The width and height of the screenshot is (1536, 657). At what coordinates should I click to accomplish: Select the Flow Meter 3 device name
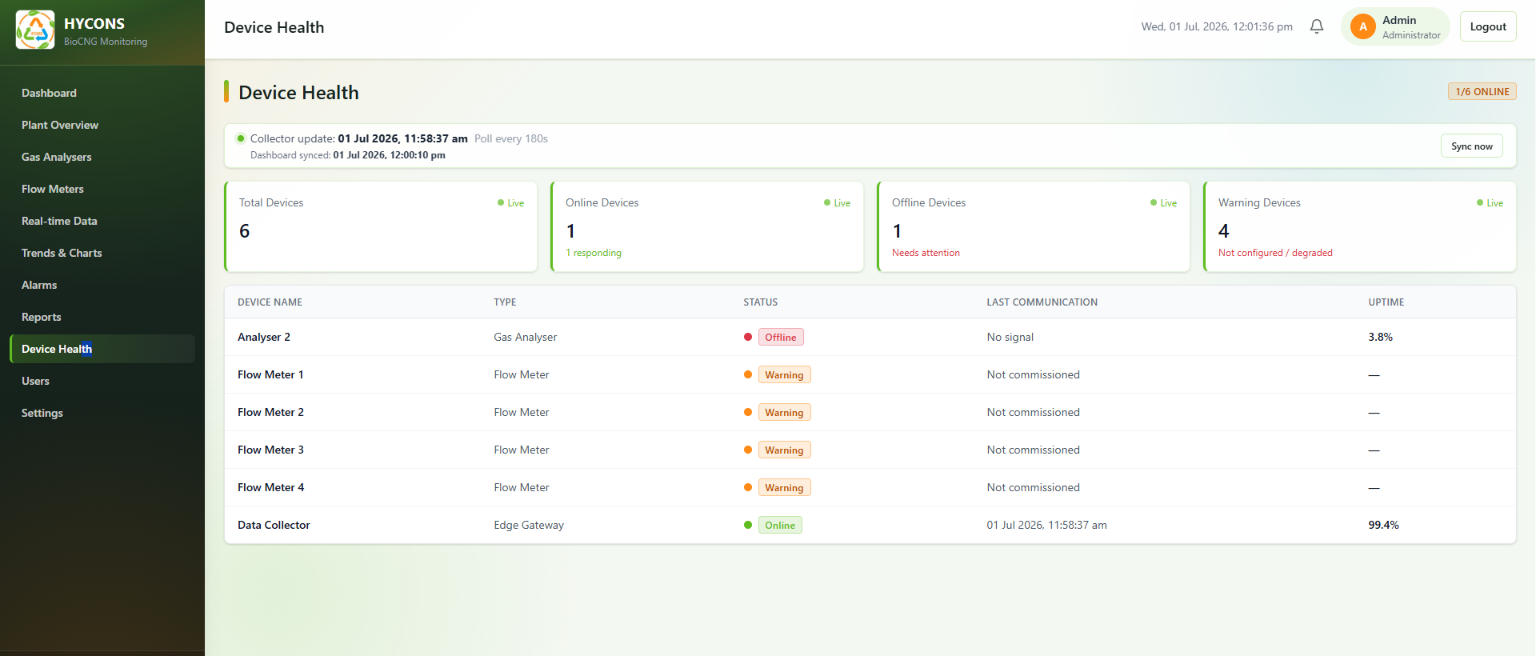271,450
